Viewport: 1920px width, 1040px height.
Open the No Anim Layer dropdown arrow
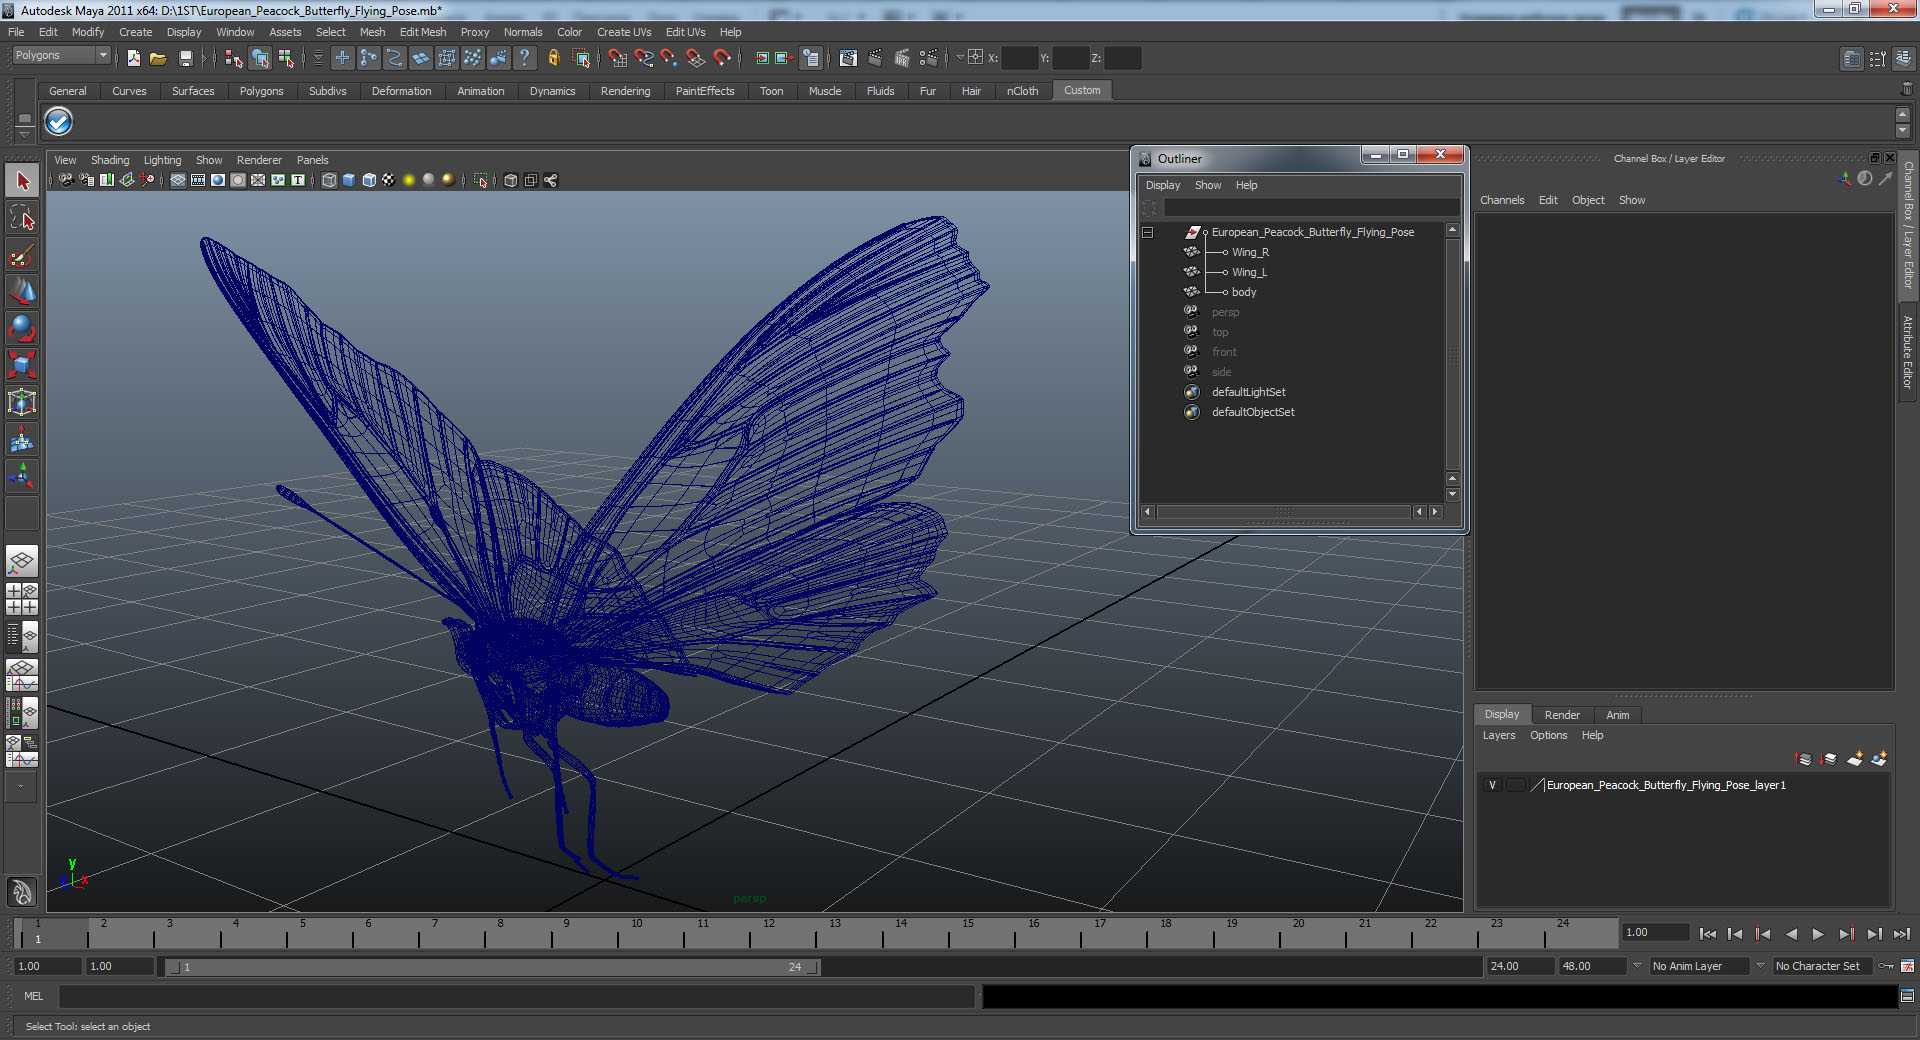(x=1637, y=966)
